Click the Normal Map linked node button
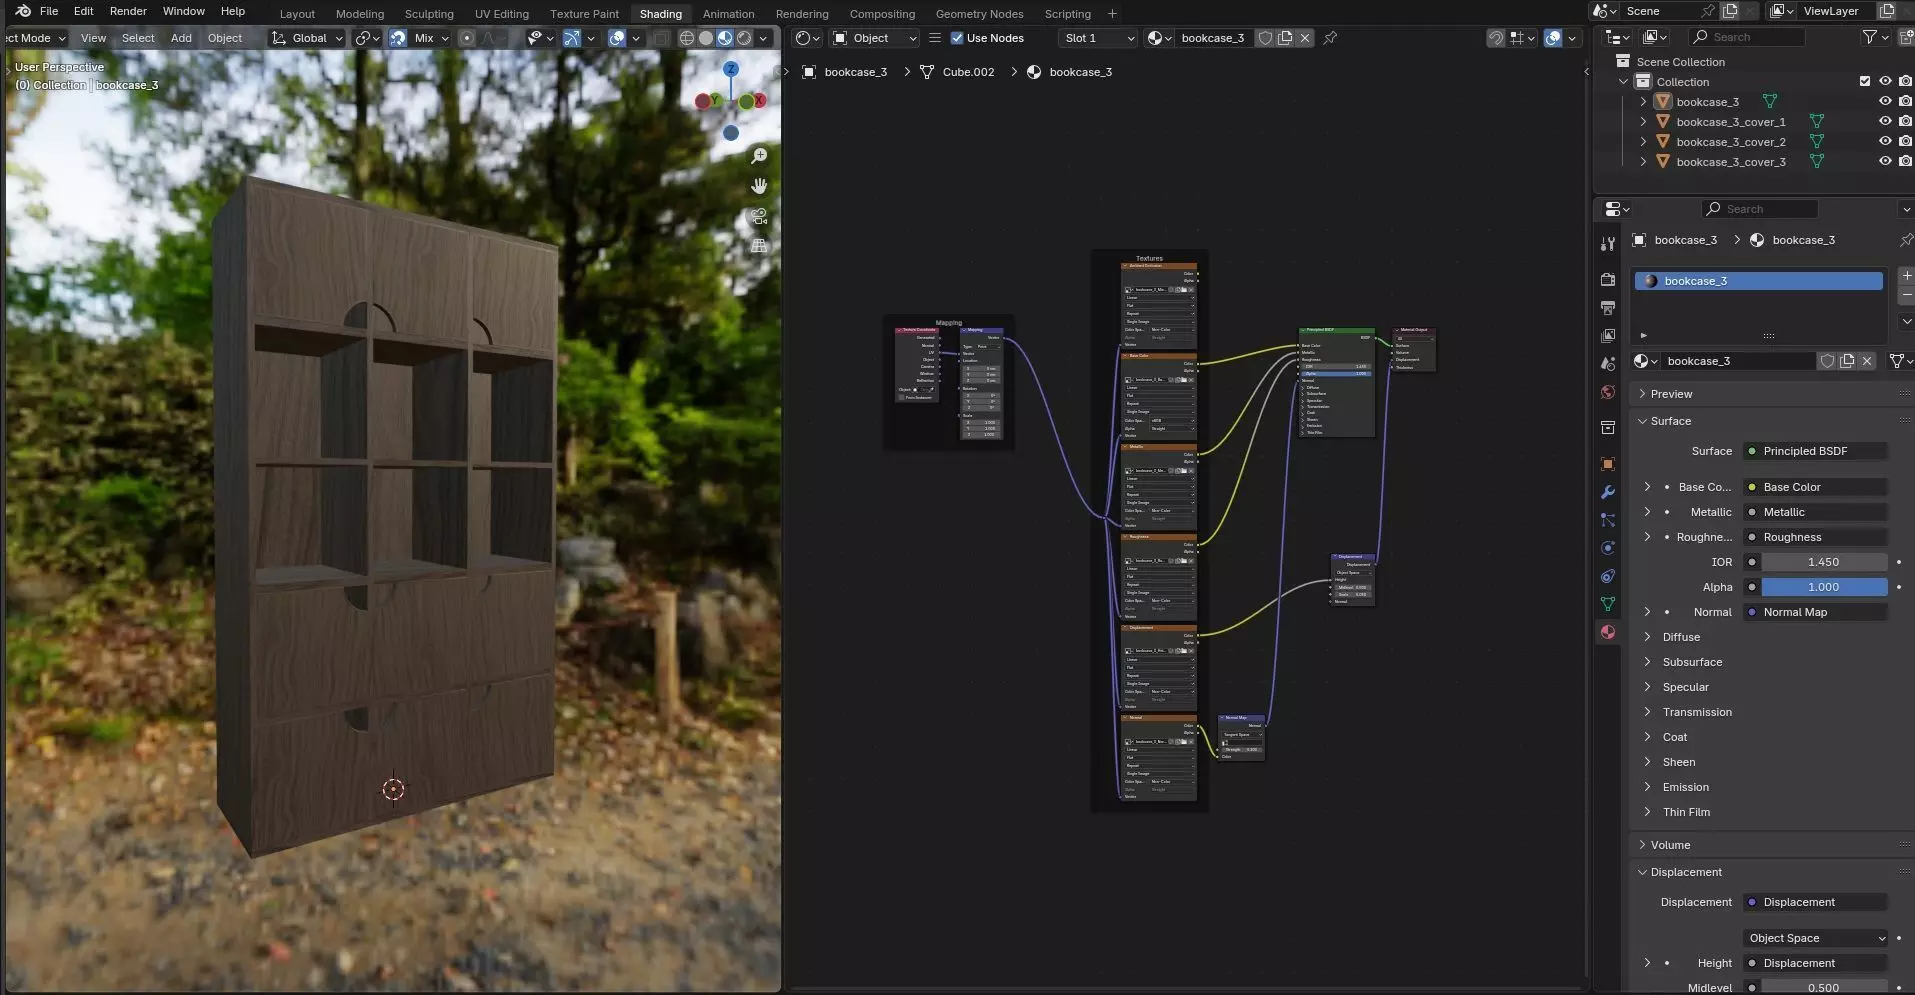 point(1815,612)
